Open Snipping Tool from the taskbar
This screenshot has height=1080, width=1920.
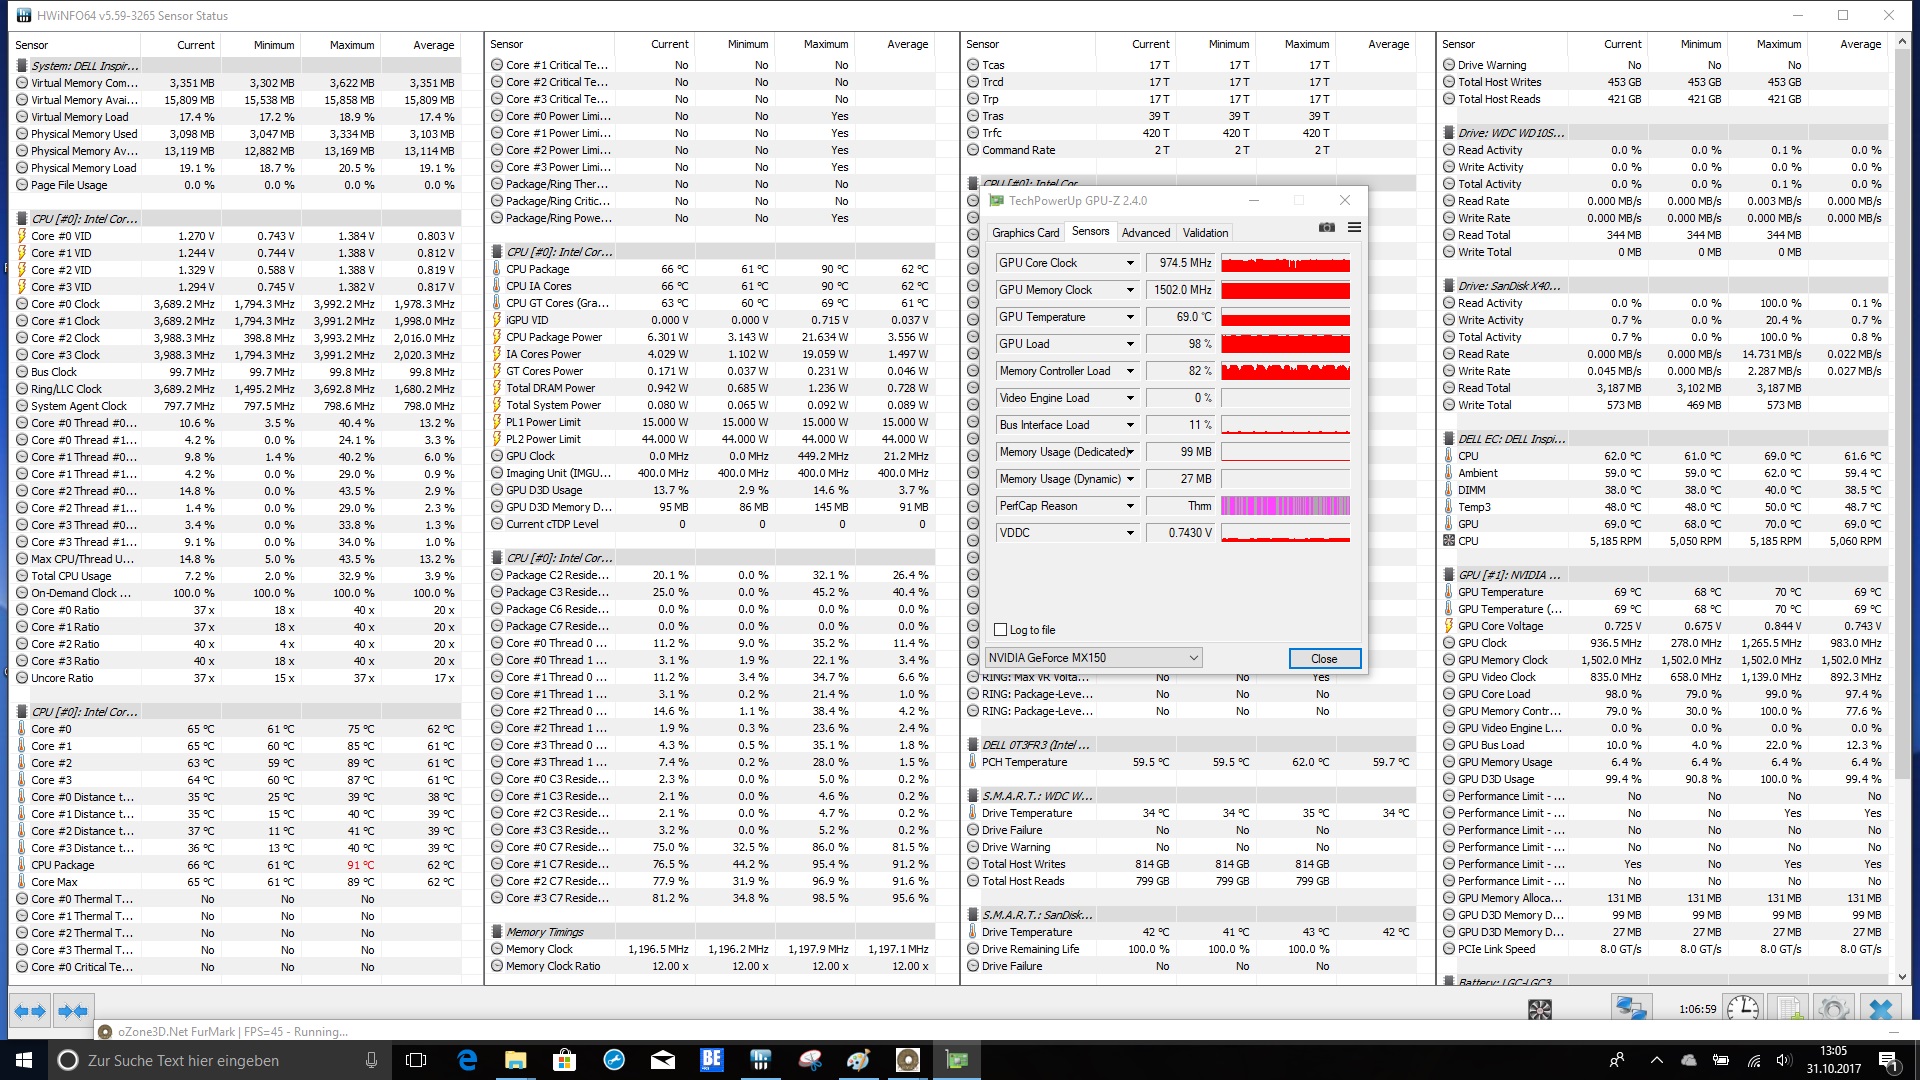point(810,1060)
